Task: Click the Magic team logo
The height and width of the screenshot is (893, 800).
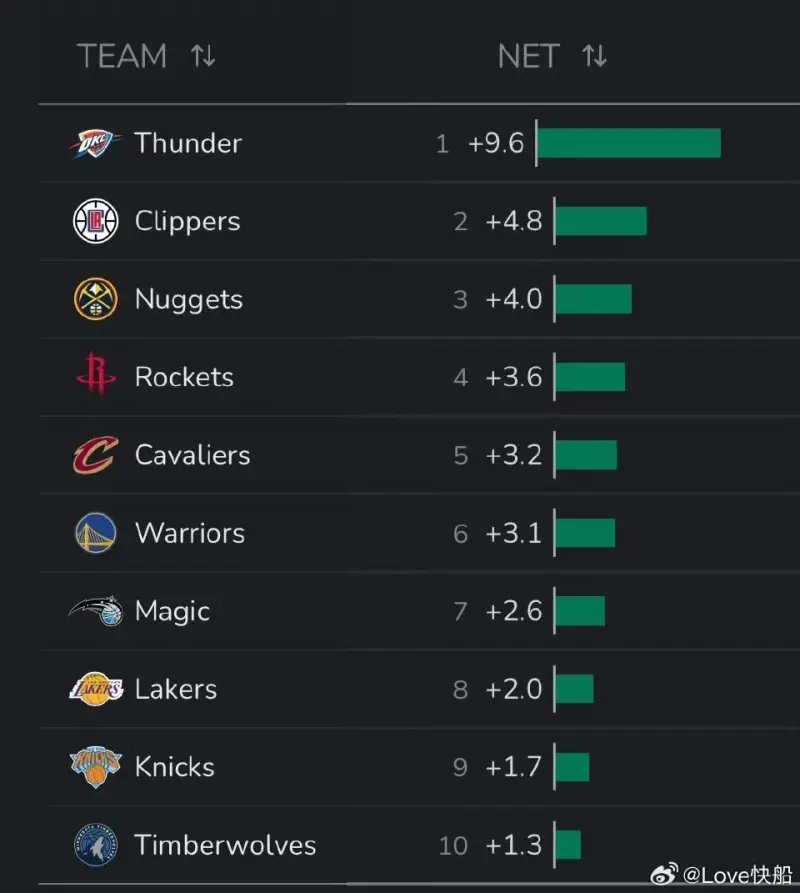Action: click(x=96, y=611)
